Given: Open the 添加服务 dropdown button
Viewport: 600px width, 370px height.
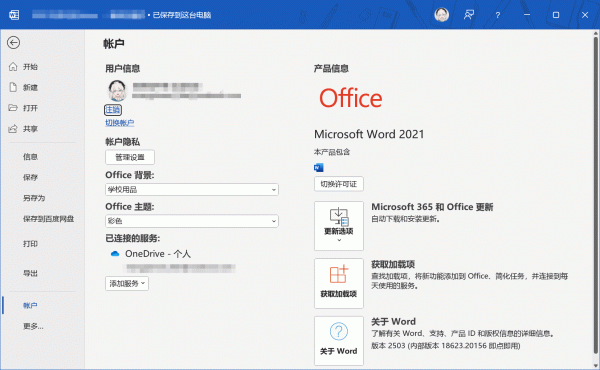Looking at the screenshot, I should click(127, 284).
